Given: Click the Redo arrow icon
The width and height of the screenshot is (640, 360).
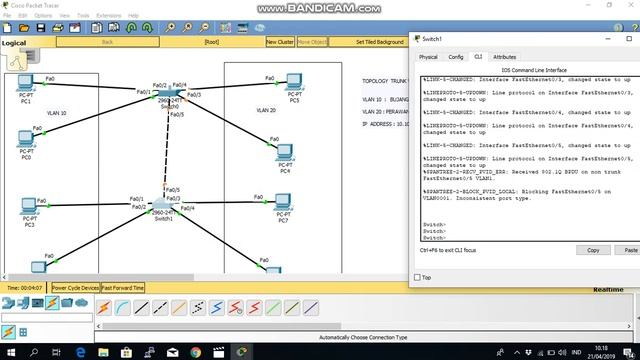Looking at the screenshot, I should tap(147, 28).
